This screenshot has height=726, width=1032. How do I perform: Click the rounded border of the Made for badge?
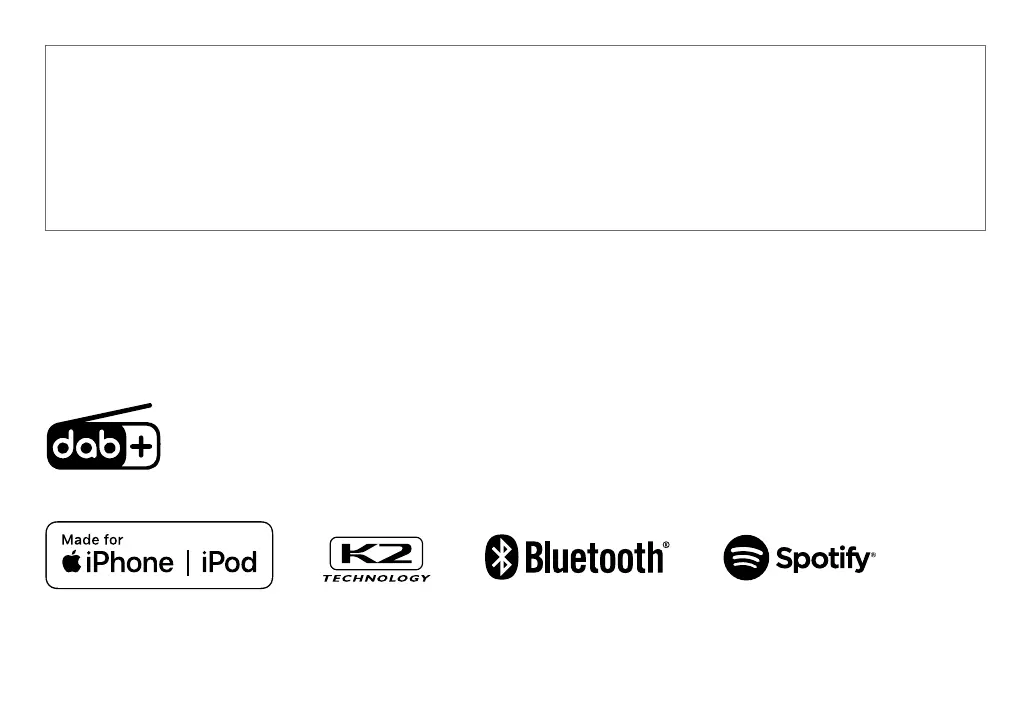pos(159,522)
